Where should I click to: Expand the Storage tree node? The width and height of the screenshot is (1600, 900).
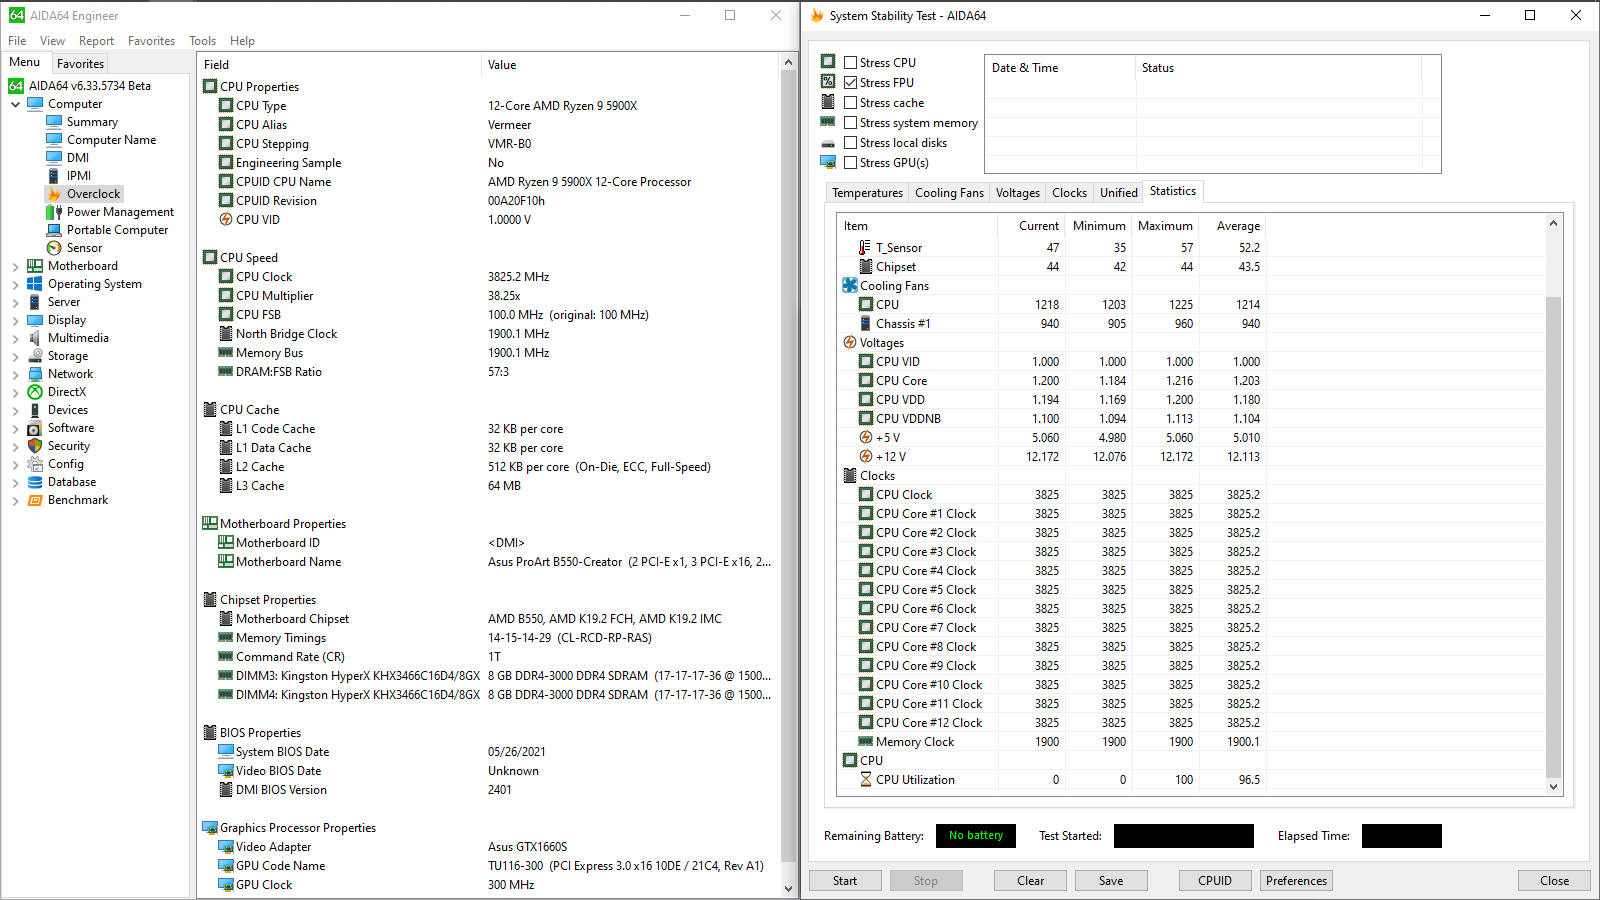[16, 356]
